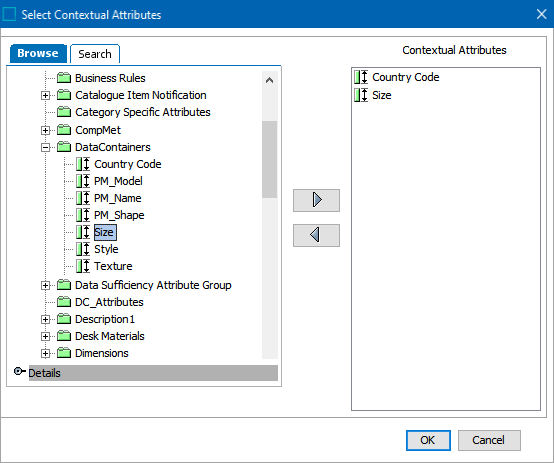Confirm selection with the OK button

tap(428, 440)
